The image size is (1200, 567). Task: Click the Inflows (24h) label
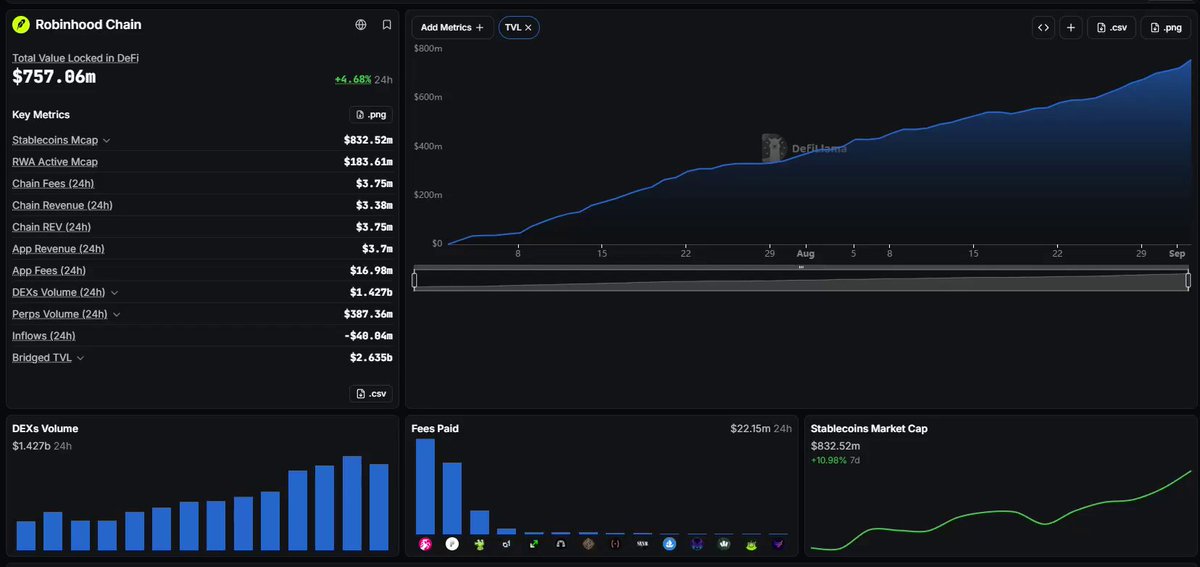tap(44, 336)
